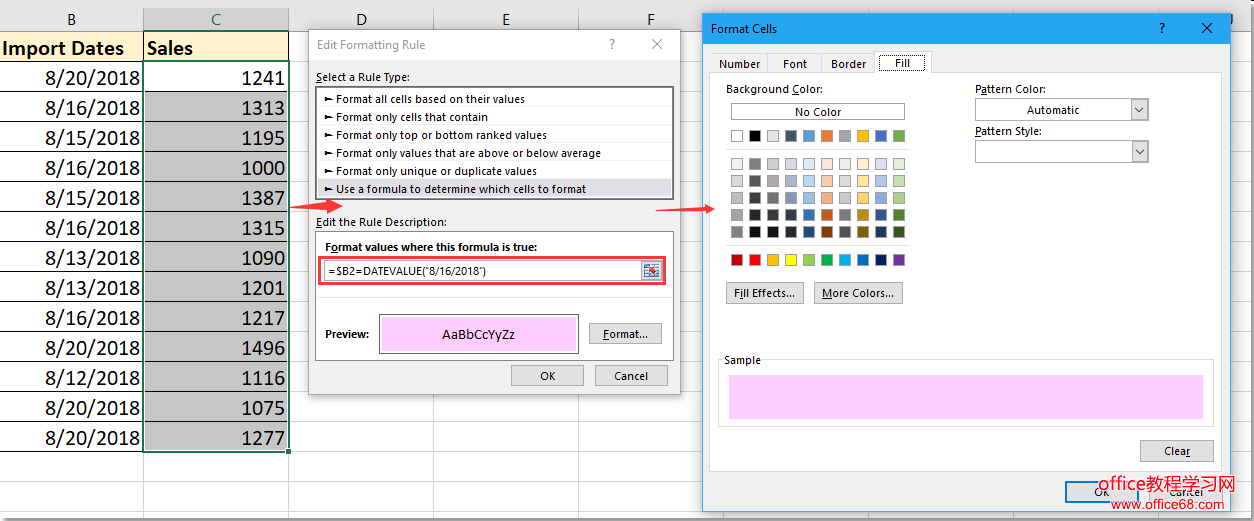The image size is (1254, 521).
Task: Go to the Font tab
Action: point(795,64)
